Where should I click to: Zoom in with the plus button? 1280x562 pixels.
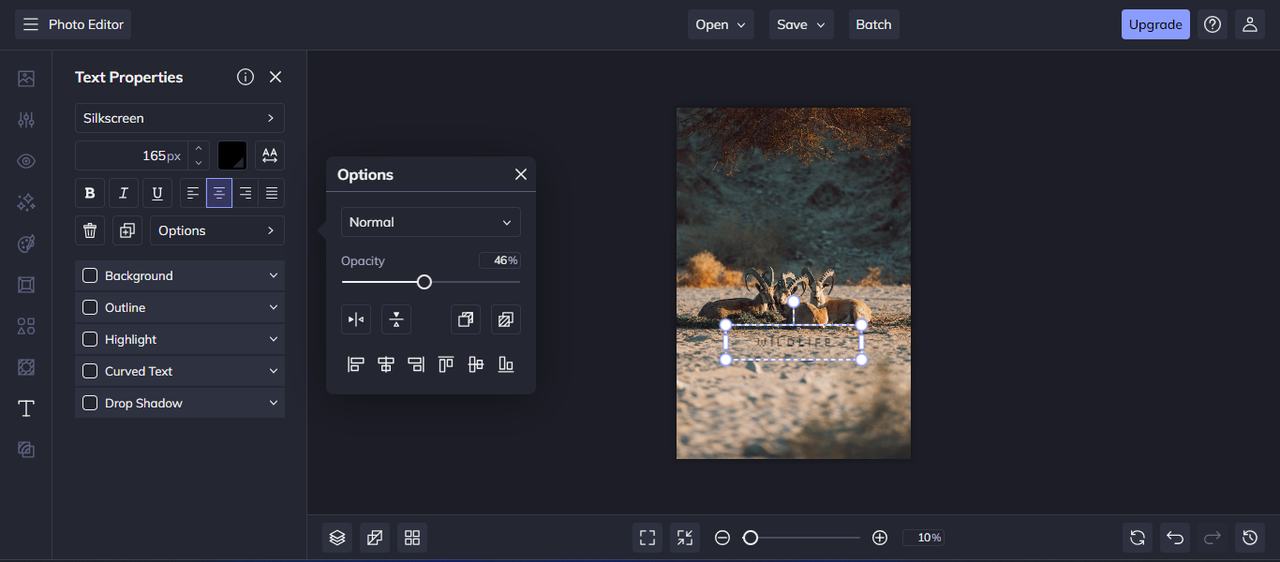(880, 538)
